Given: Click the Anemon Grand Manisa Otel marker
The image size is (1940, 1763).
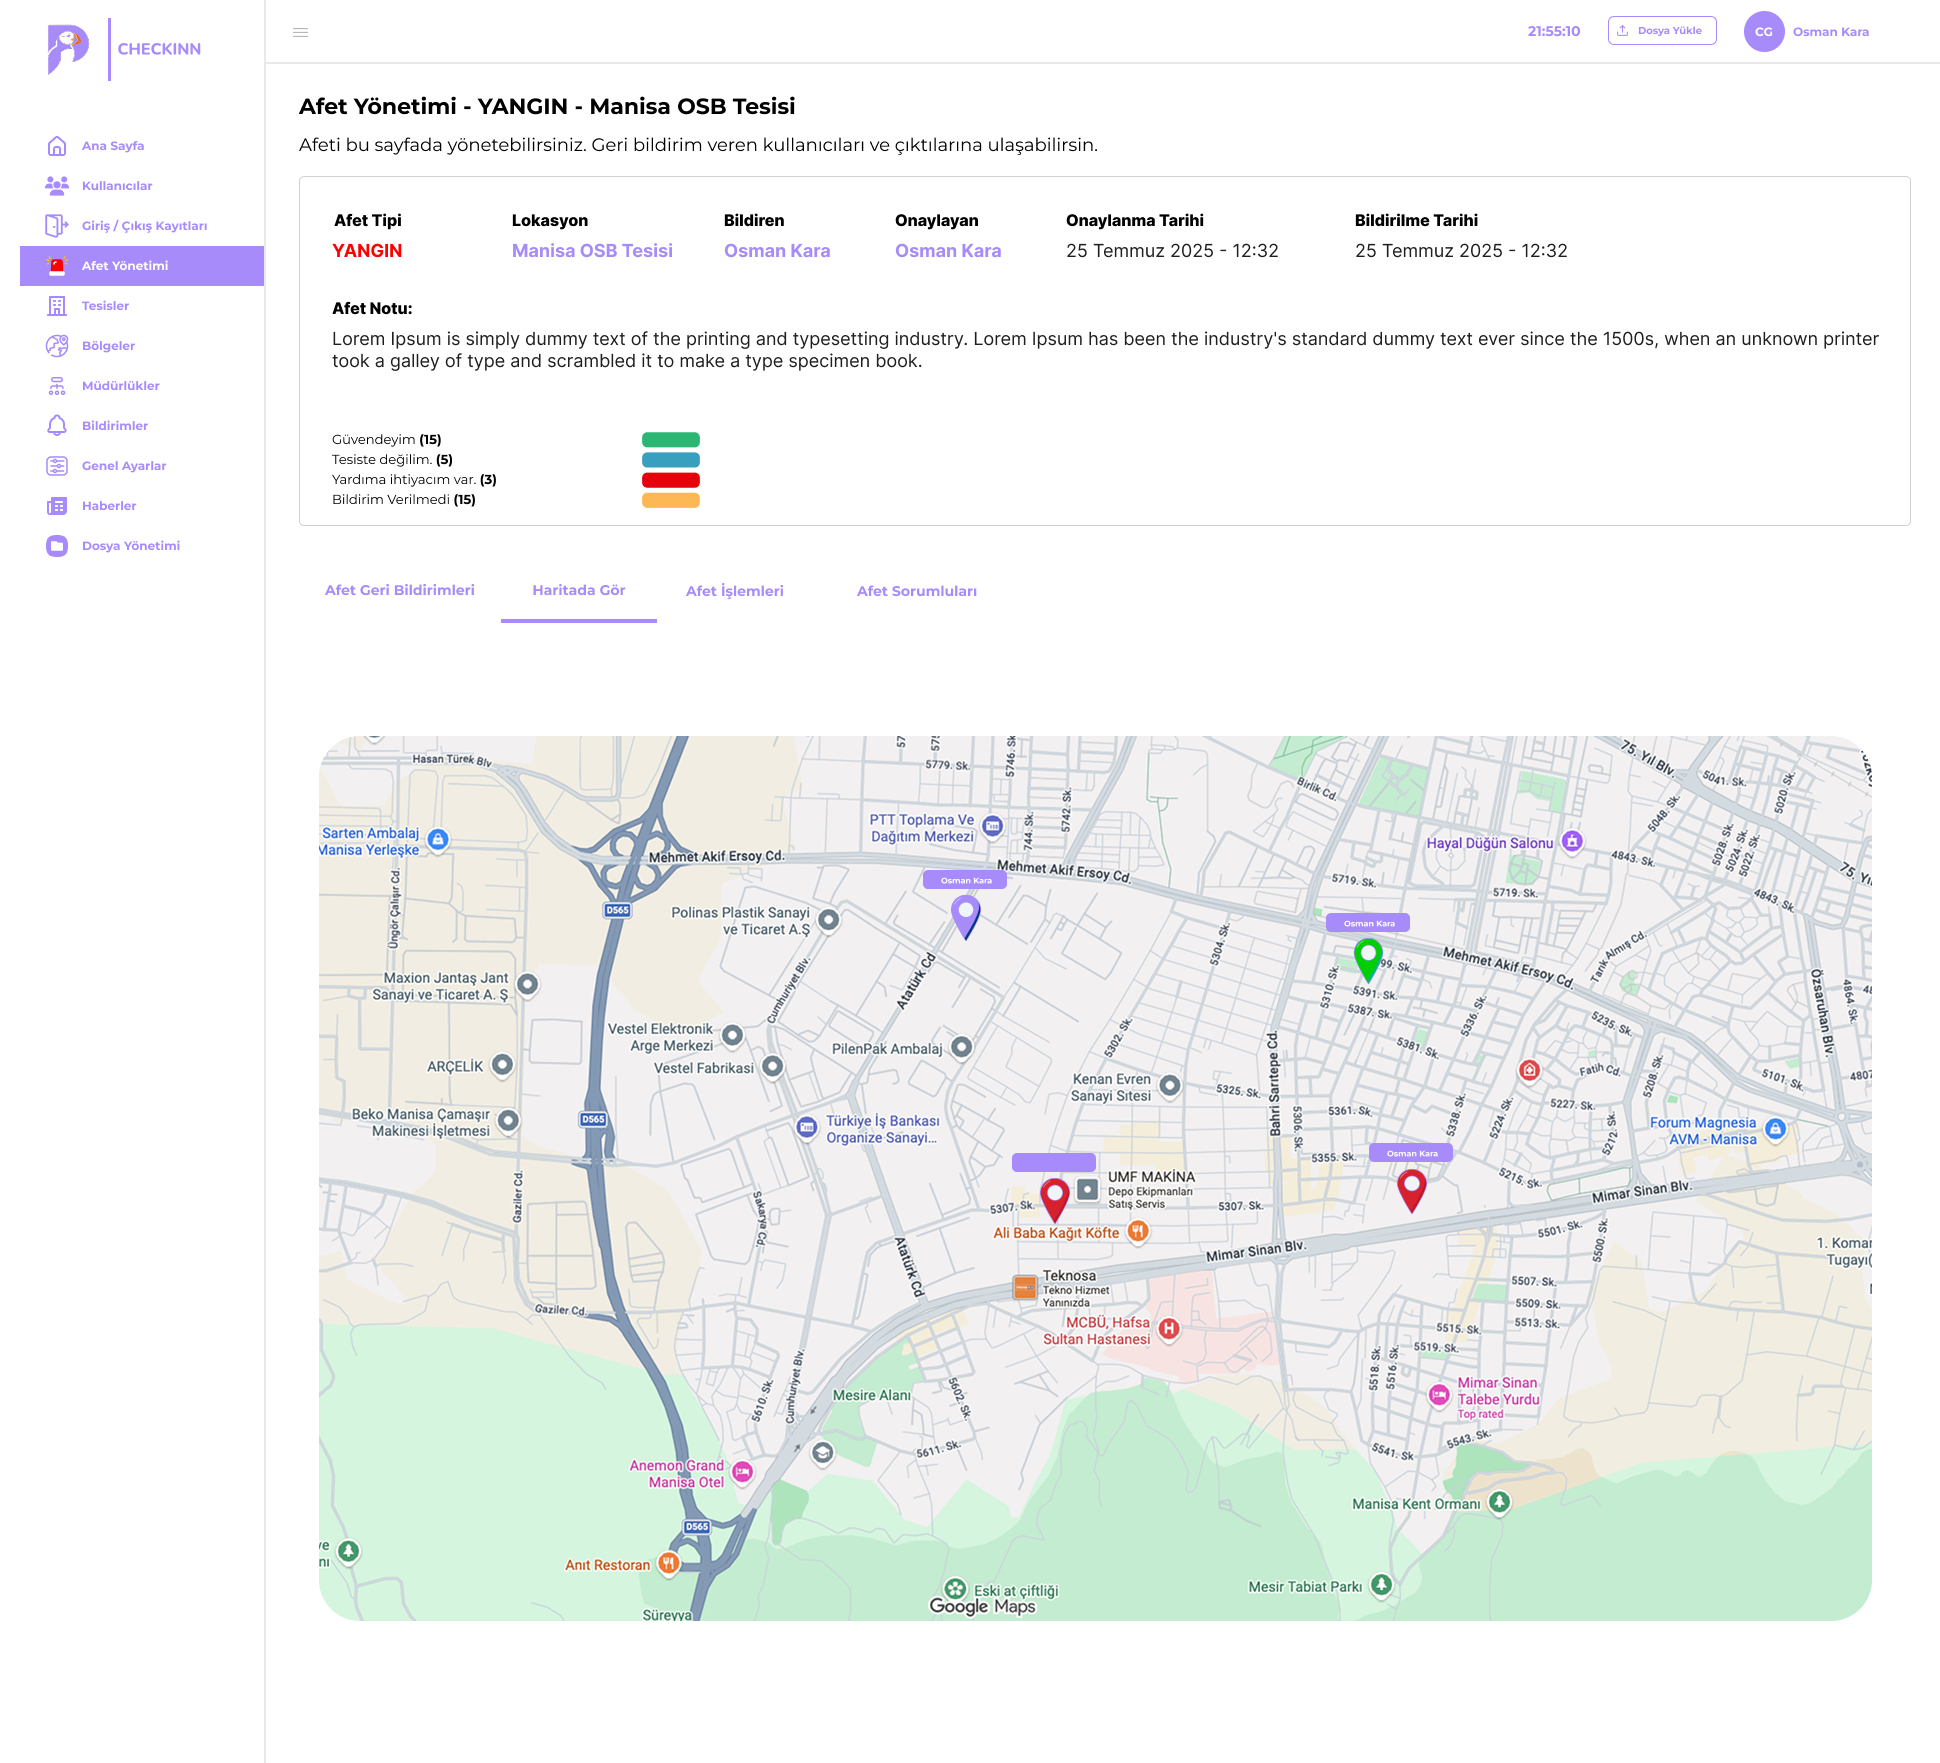Looking at the screenshot, I should tap(742, 1472).
